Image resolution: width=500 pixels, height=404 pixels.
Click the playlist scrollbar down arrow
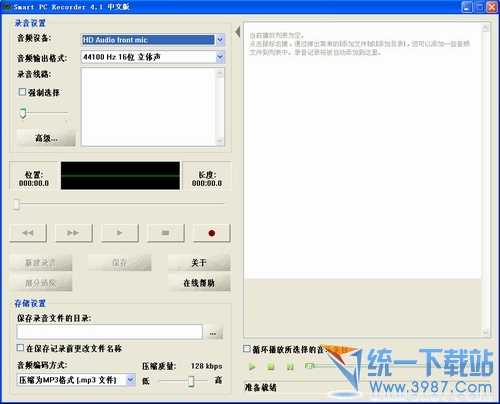coord(486,332)
